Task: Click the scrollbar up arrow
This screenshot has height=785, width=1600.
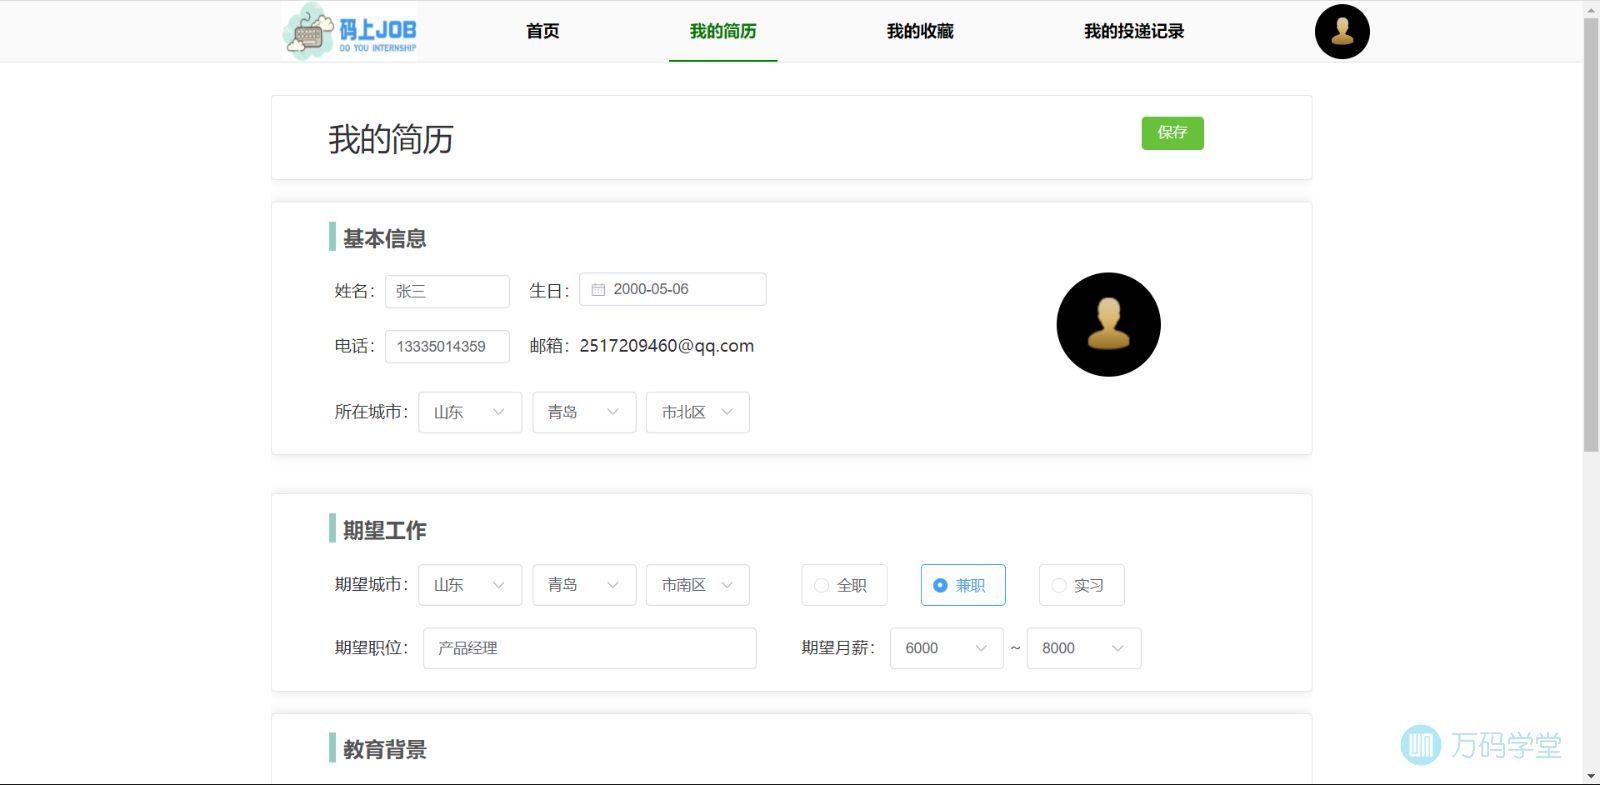Action: tap(1591, 9)
